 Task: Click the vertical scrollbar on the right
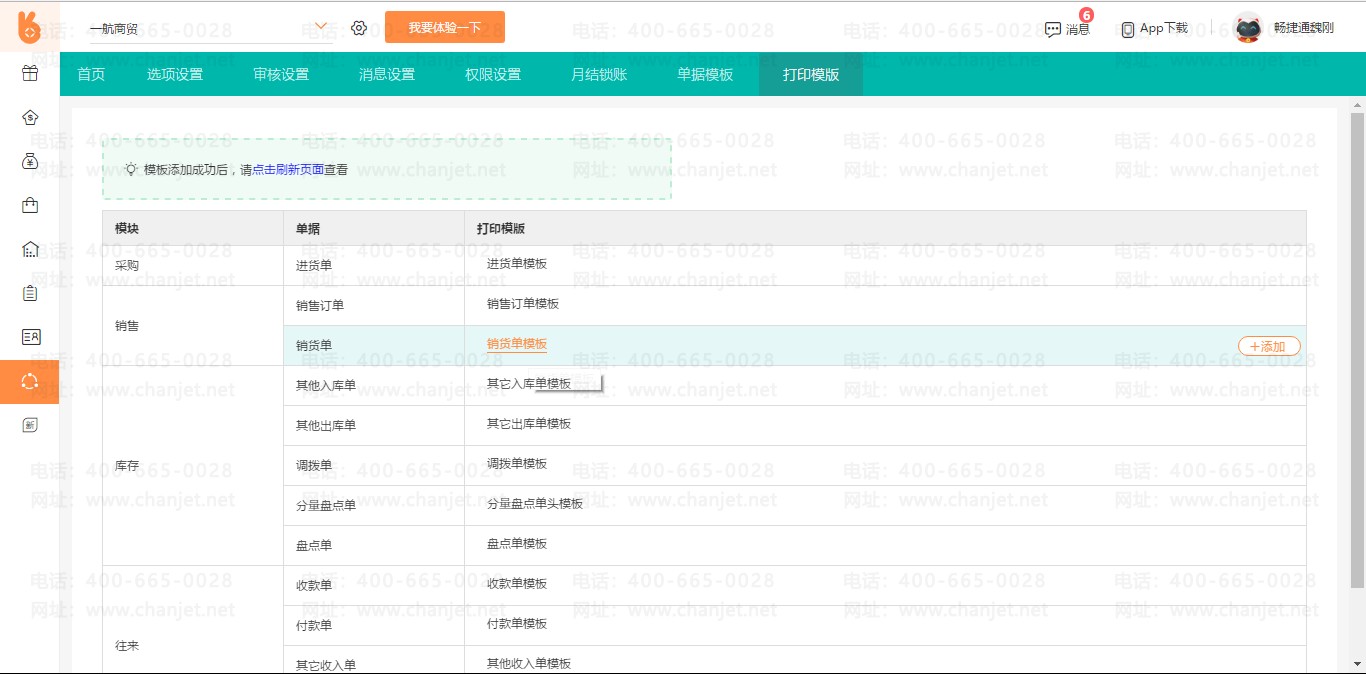click(x=1357, y=350)
